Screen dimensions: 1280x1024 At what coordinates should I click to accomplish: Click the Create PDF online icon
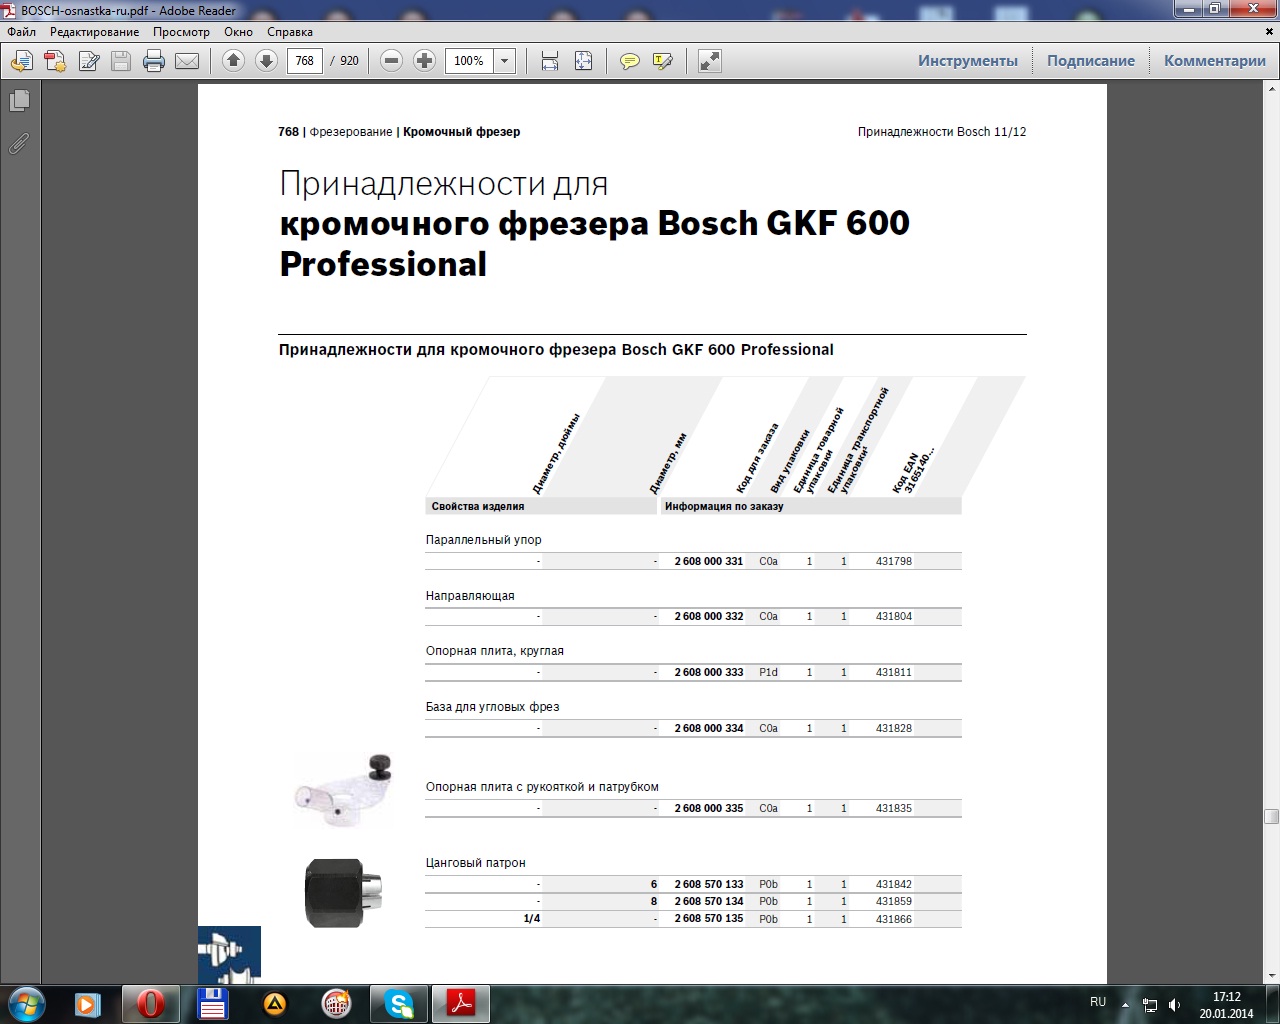tap(55, 61)
